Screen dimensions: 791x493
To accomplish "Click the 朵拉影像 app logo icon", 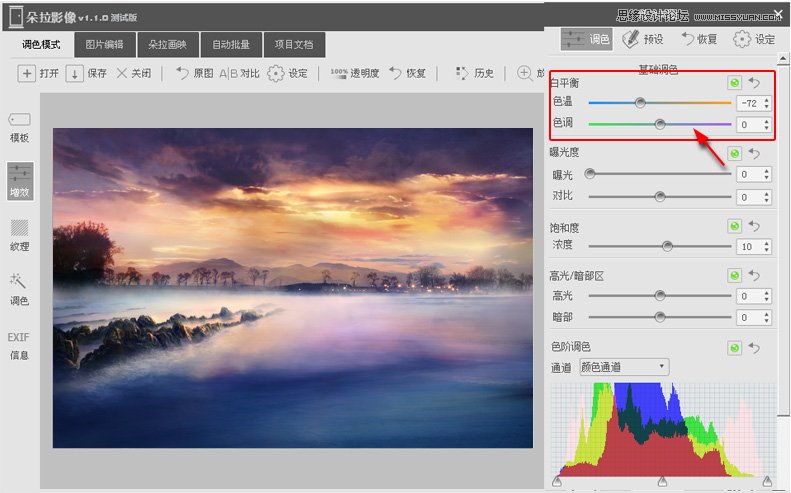I will 16,16.
